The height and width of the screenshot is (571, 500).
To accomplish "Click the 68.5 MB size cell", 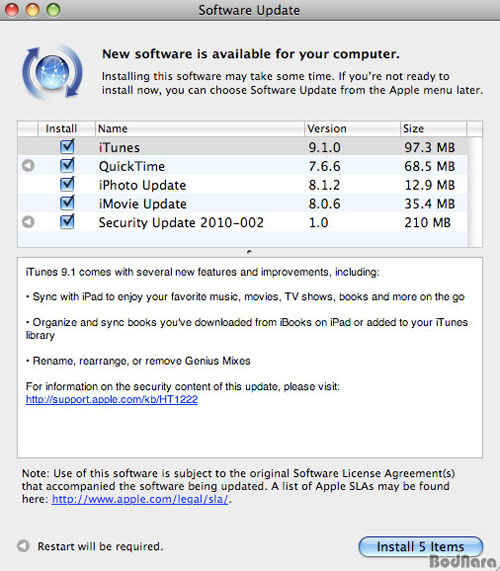I will 430,166.
